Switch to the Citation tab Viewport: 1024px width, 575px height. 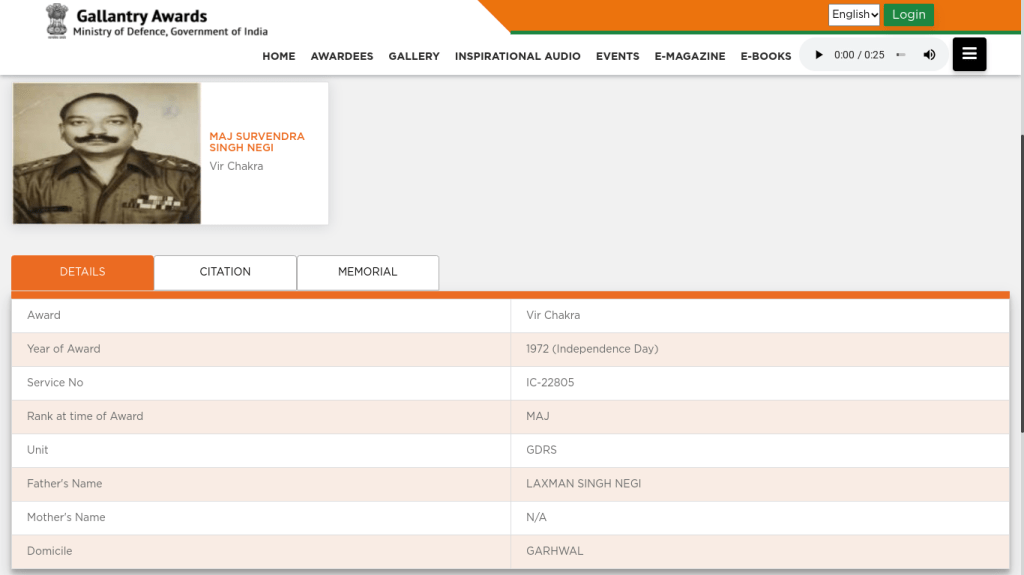pos(225,272)
